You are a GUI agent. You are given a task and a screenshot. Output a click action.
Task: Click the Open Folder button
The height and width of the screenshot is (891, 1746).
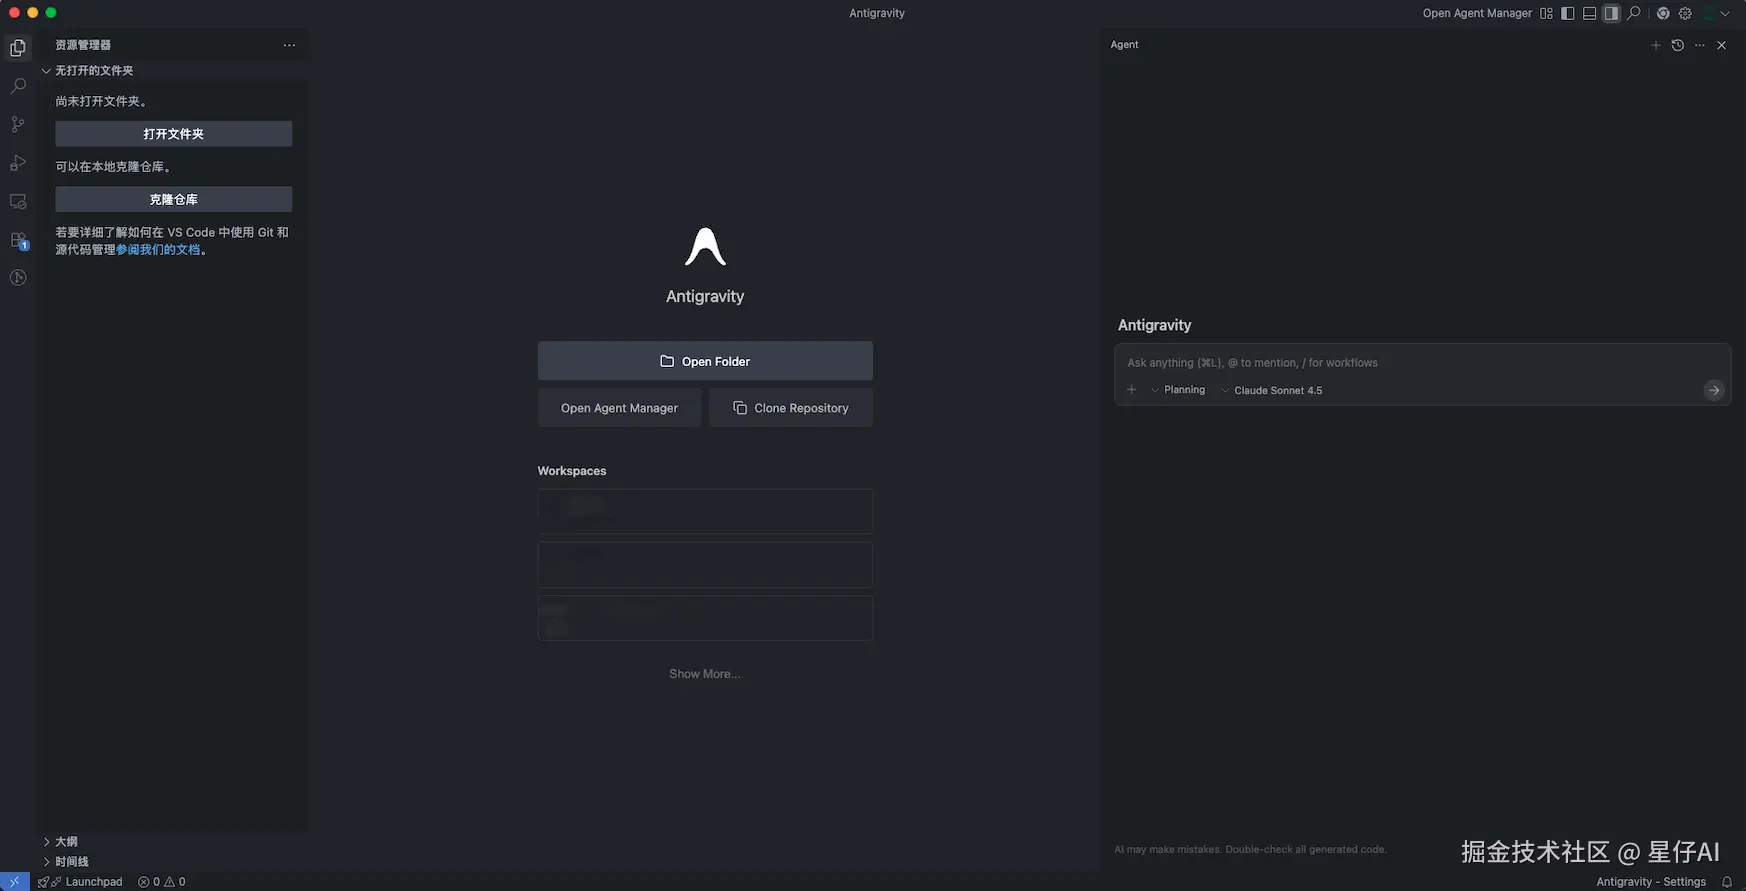pyautogui.click(x=705, y=361)
